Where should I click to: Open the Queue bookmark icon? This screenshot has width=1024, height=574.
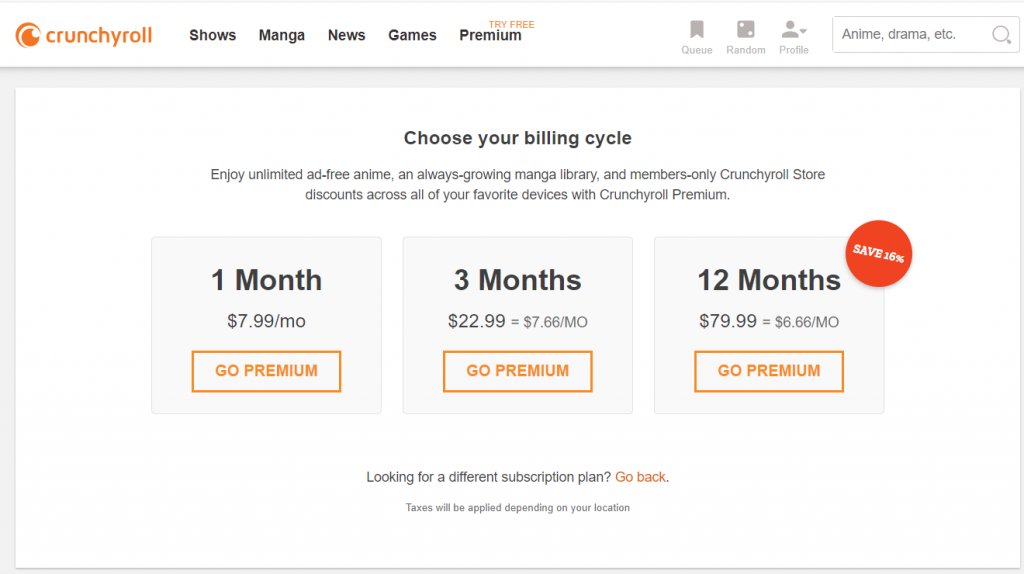coord(697,29)
